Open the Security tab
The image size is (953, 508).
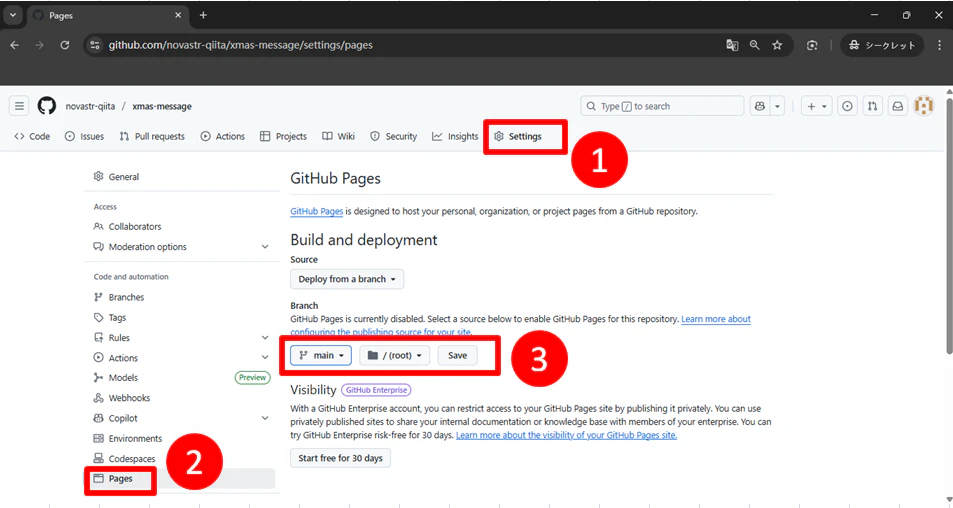click(x=394, y=136)
